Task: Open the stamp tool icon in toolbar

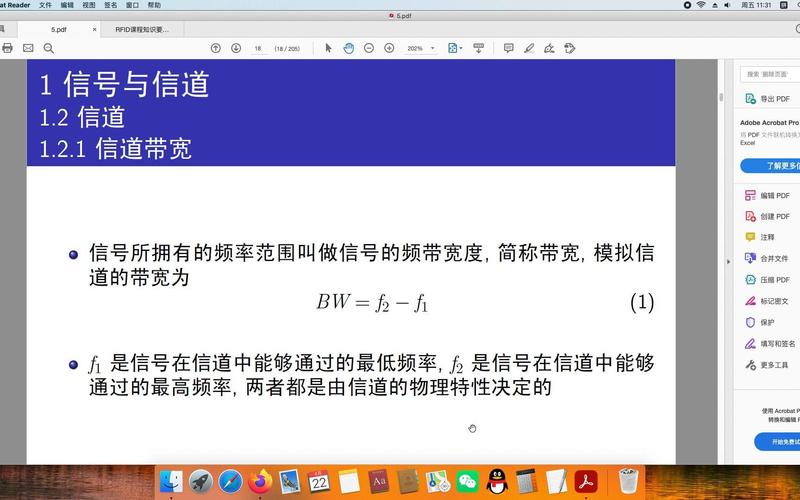Action: (x=570, y=48)
